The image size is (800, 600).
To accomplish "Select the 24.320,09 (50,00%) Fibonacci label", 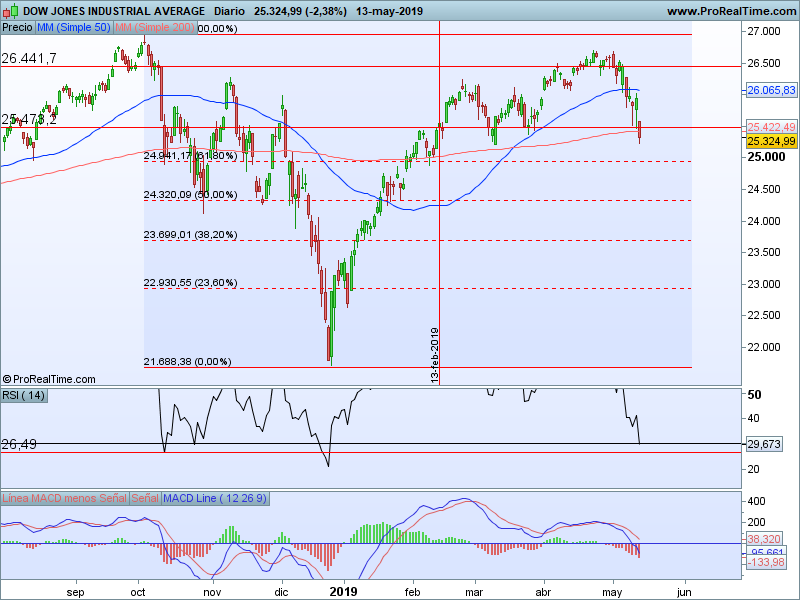I will pyautogui.click(x=190, y=194).
